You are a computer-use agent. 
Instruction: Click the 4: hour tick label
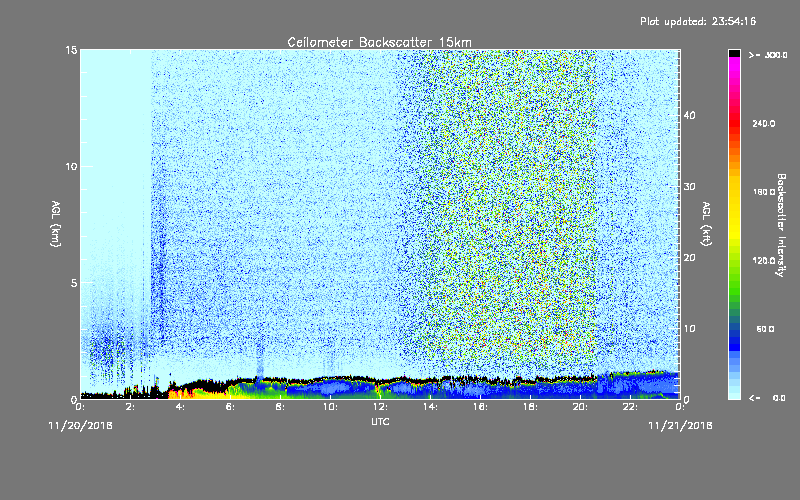180,407
